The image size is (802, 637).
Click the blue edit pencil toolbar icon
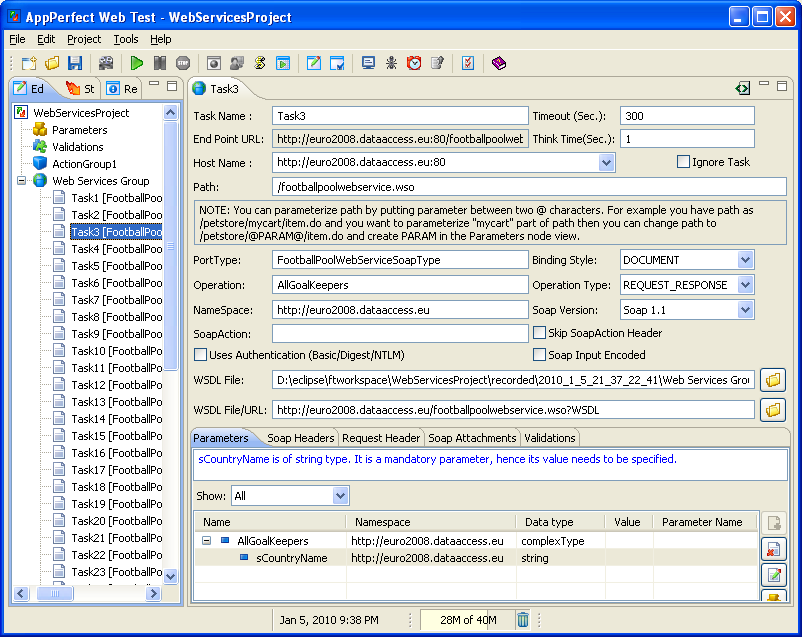pos(314,63)
